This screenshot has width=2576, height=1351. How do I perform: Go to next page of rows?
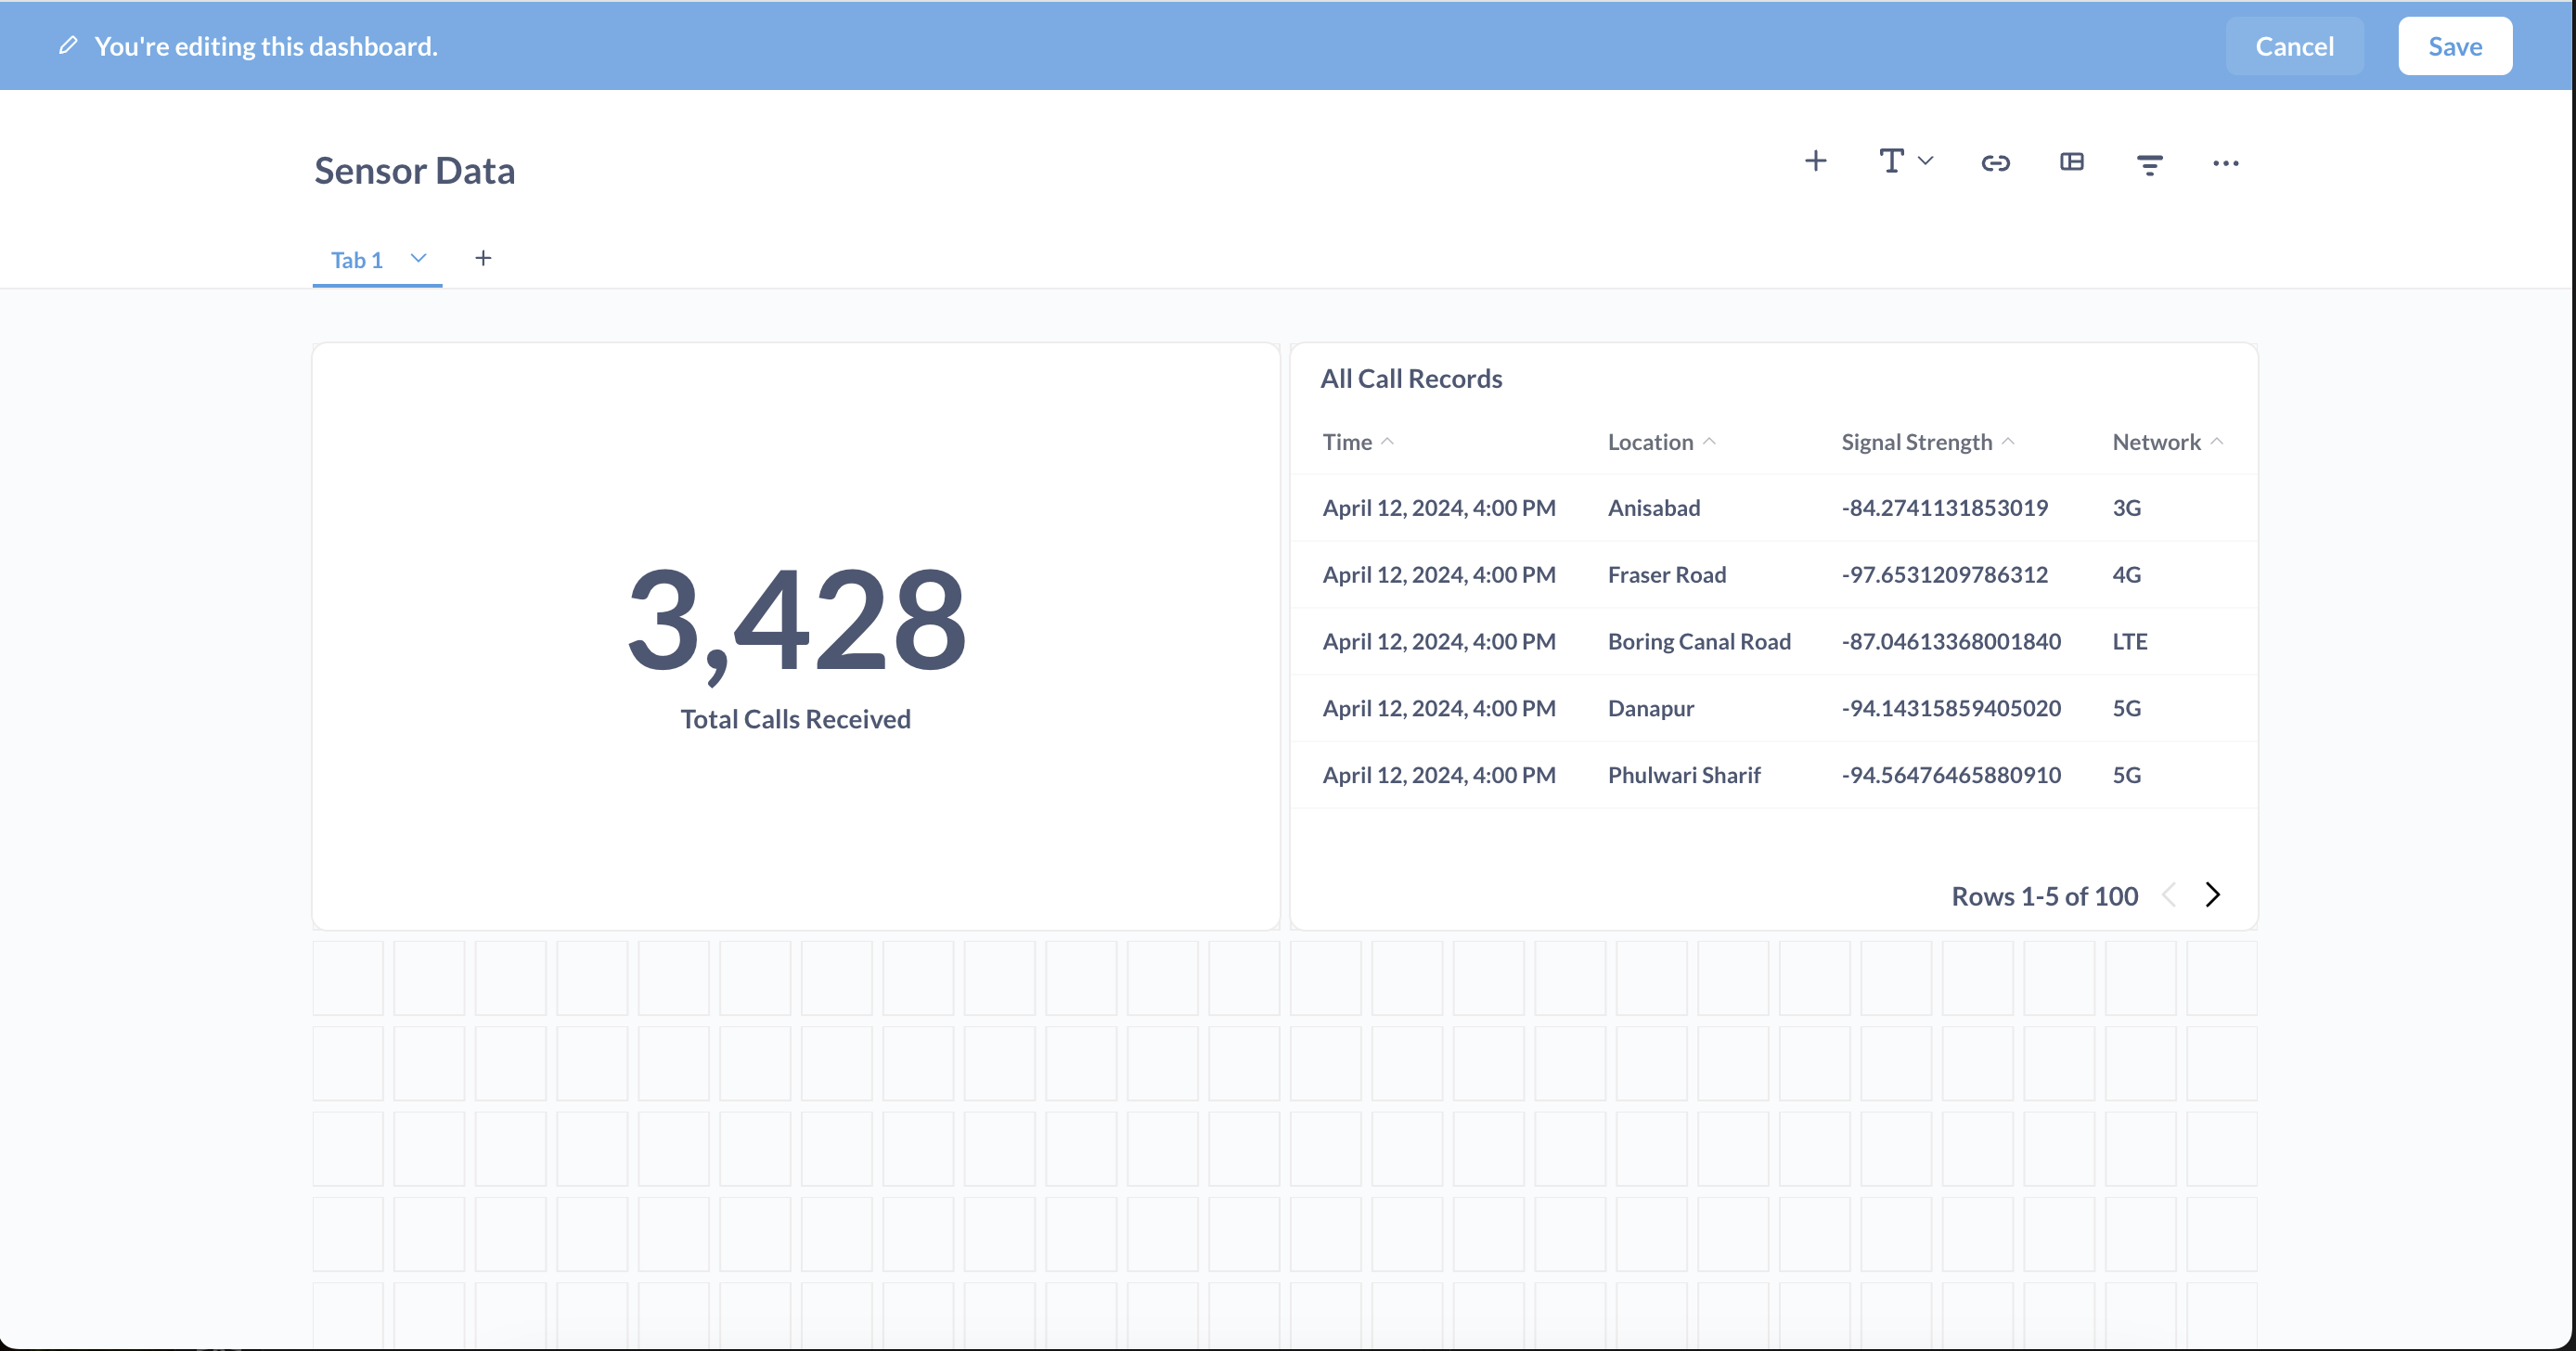point(2212,895)
